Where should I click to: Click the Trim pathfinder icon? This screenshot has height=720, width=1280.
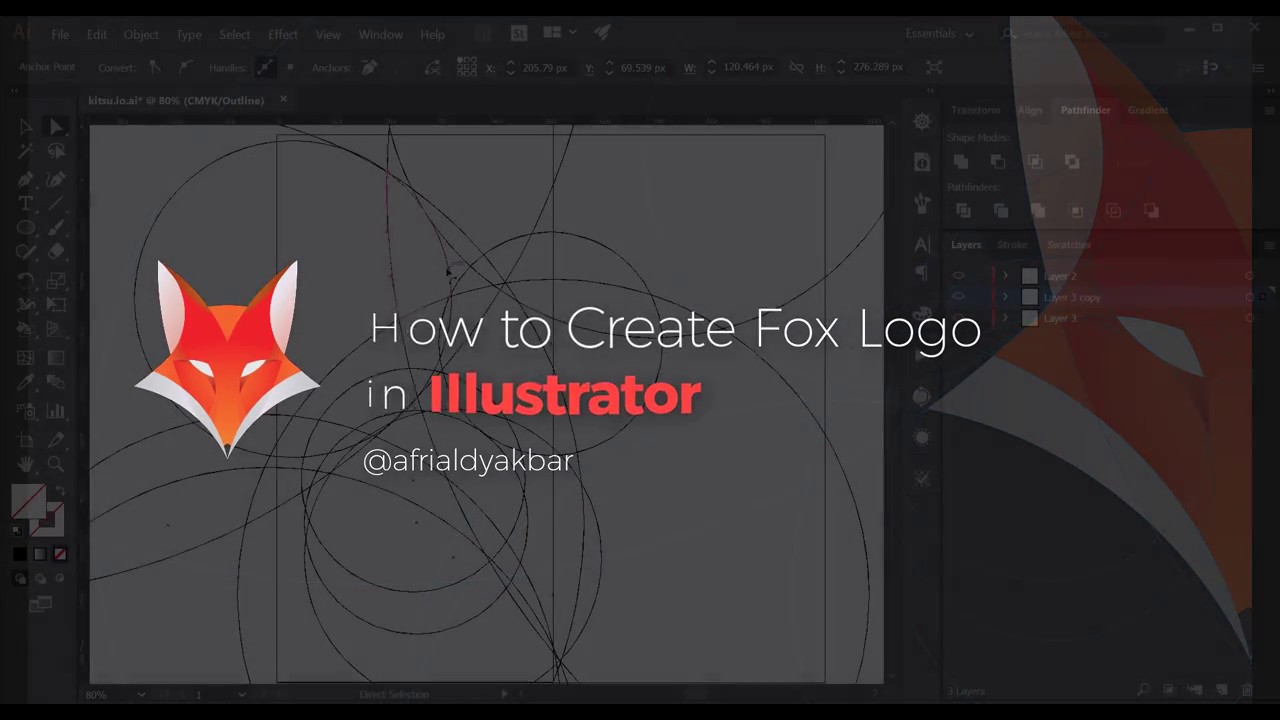[1000, 210]
